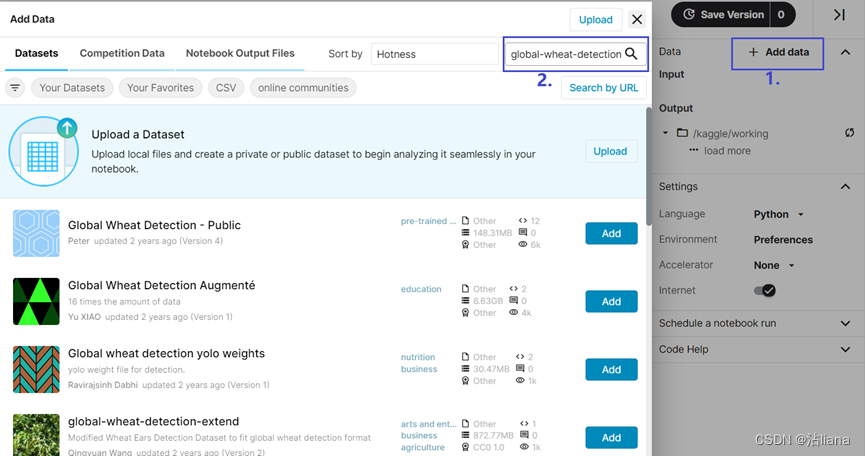
Task: Click the 148.31MB size text
Action: [x=492, y=233]
